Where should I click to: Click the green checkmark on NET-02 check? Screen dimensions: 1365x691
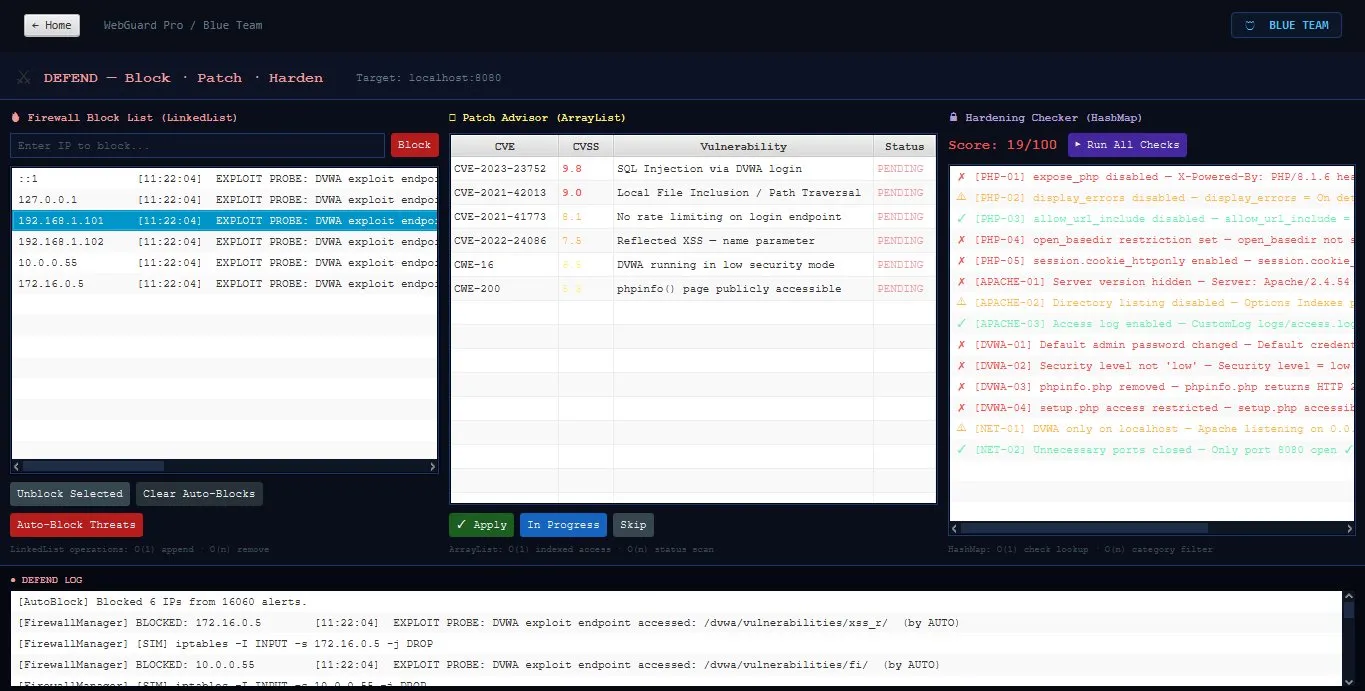[x=961, y=450]
